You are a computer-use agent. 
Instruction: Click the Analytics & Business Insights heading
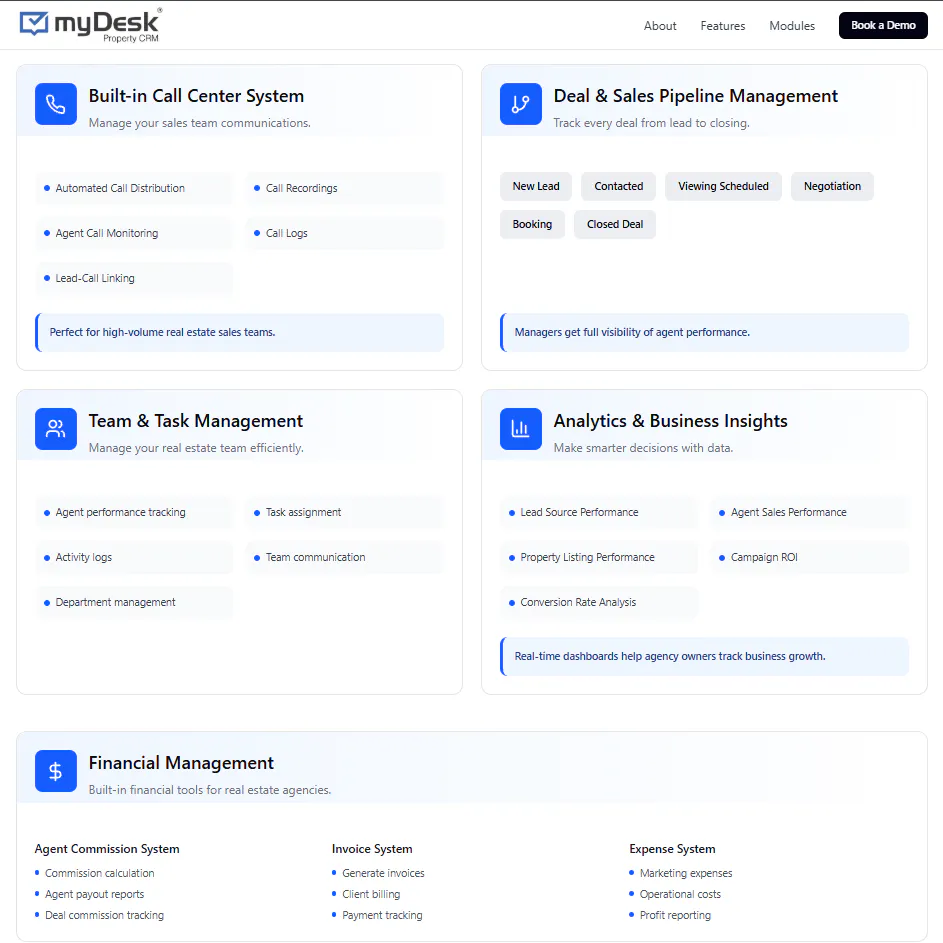(670, 421)
